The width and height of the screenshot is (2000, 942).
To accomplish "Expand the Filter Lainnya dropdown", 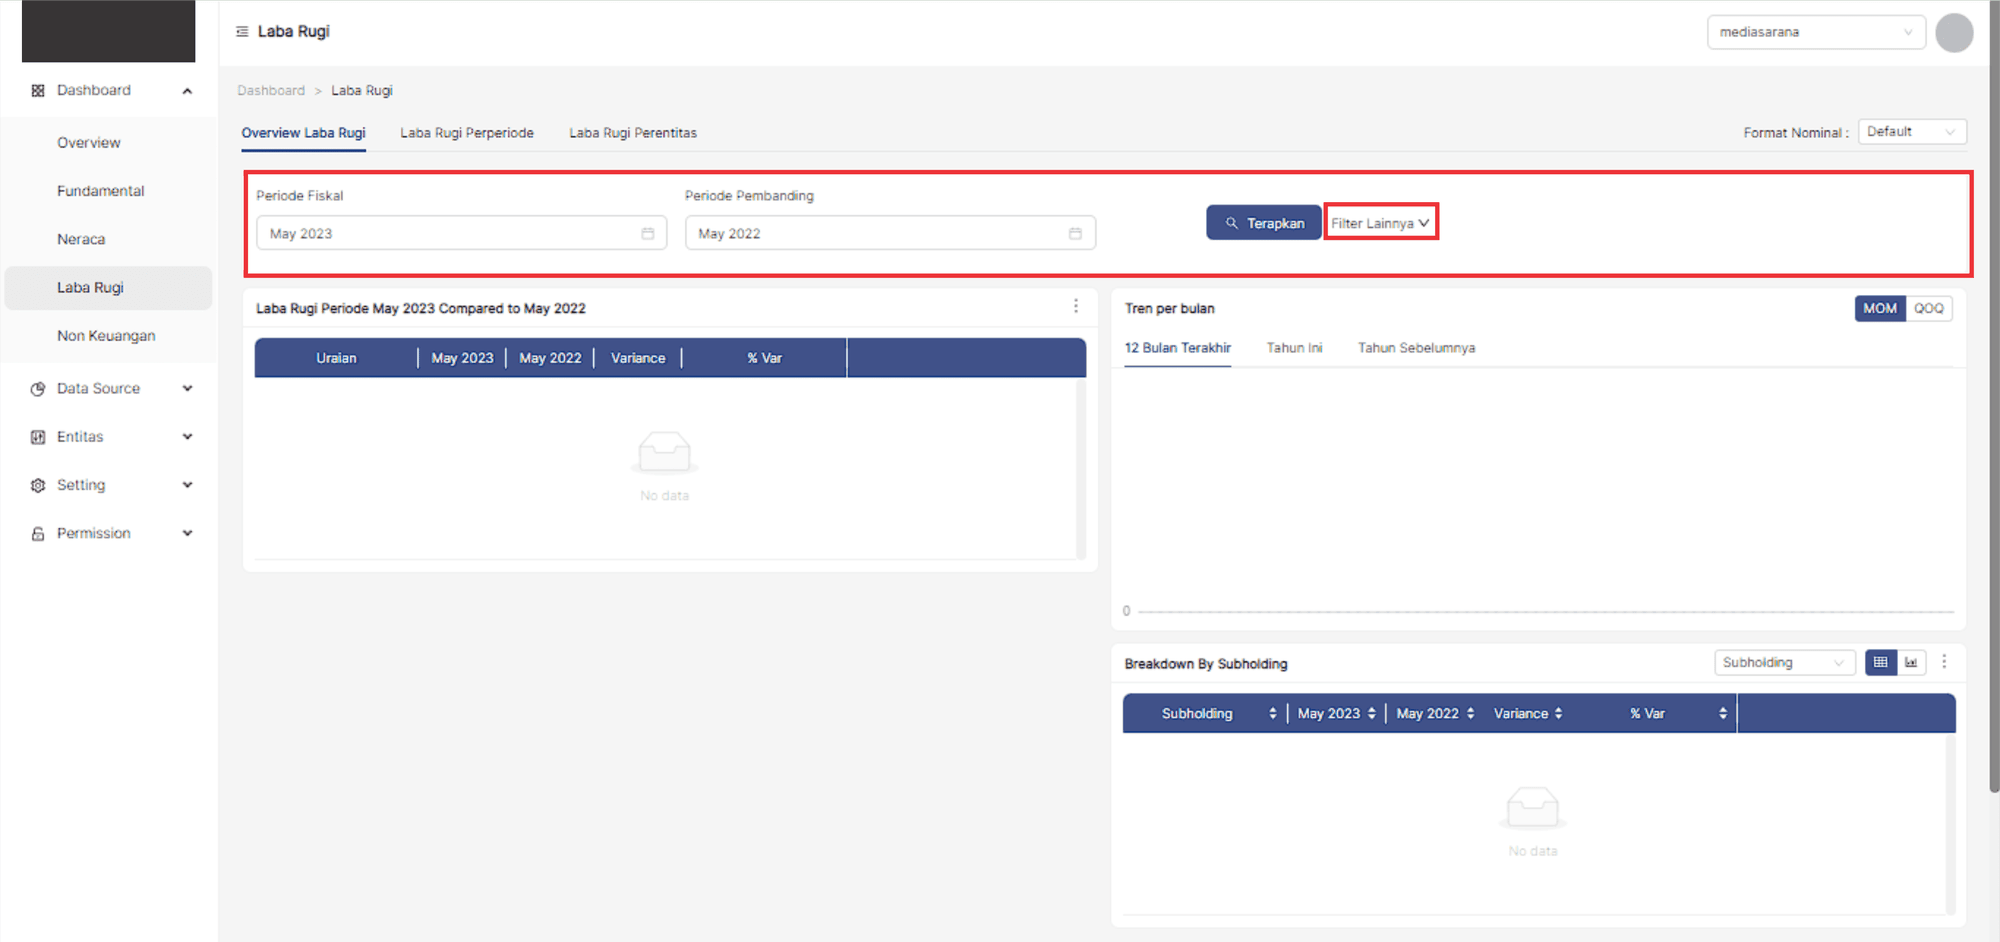I will click(x=1380, y=224).
